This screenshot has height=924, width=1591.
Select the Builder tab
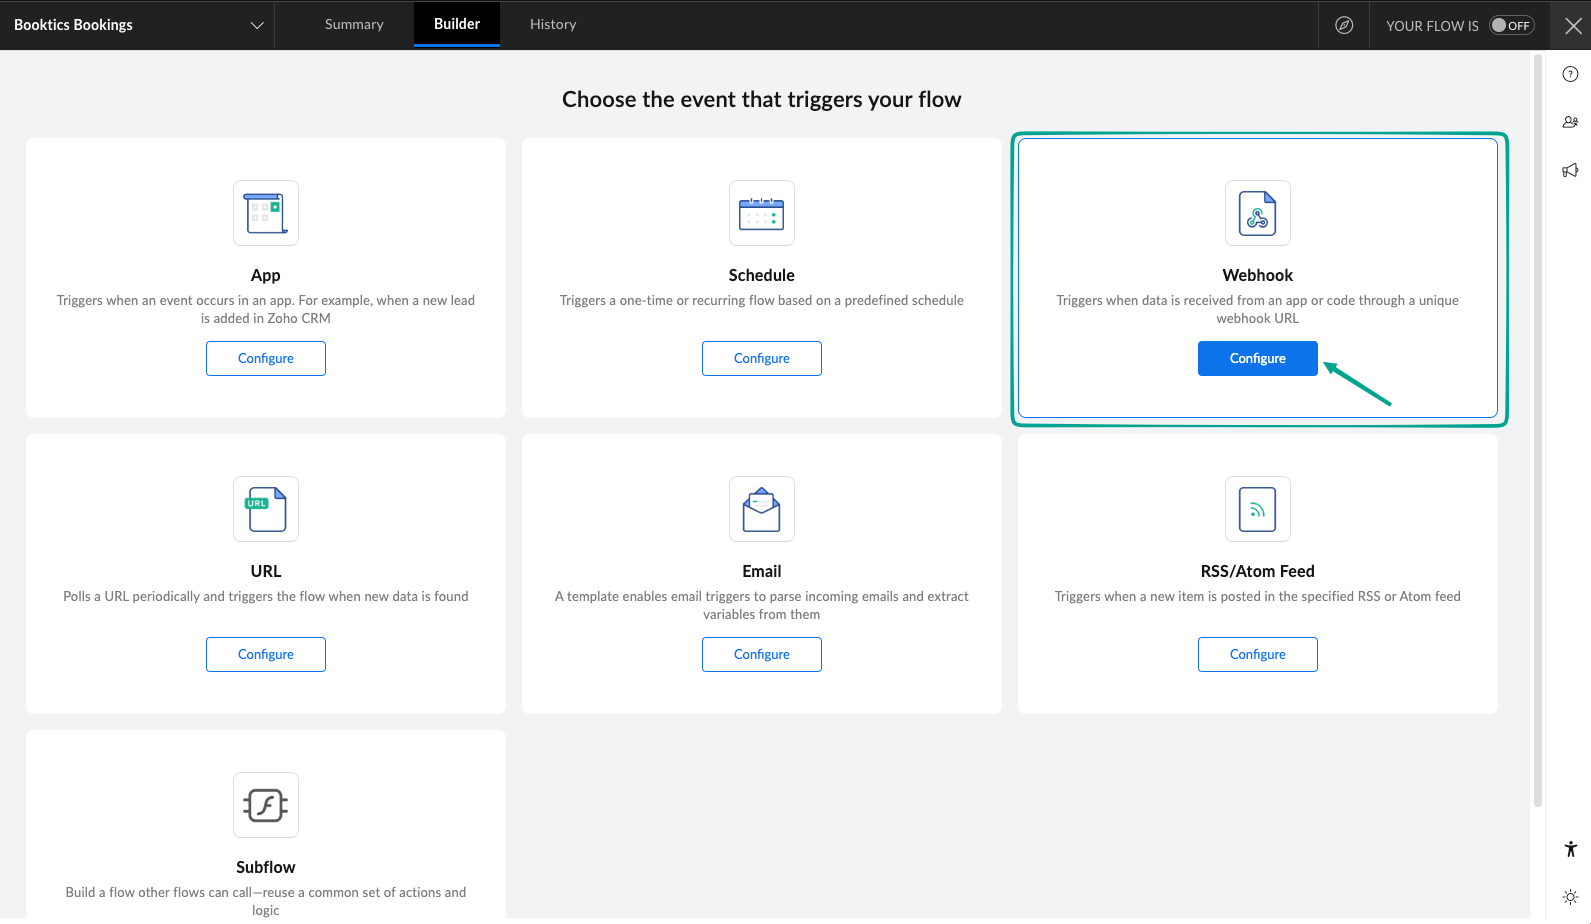pos(457,24)
